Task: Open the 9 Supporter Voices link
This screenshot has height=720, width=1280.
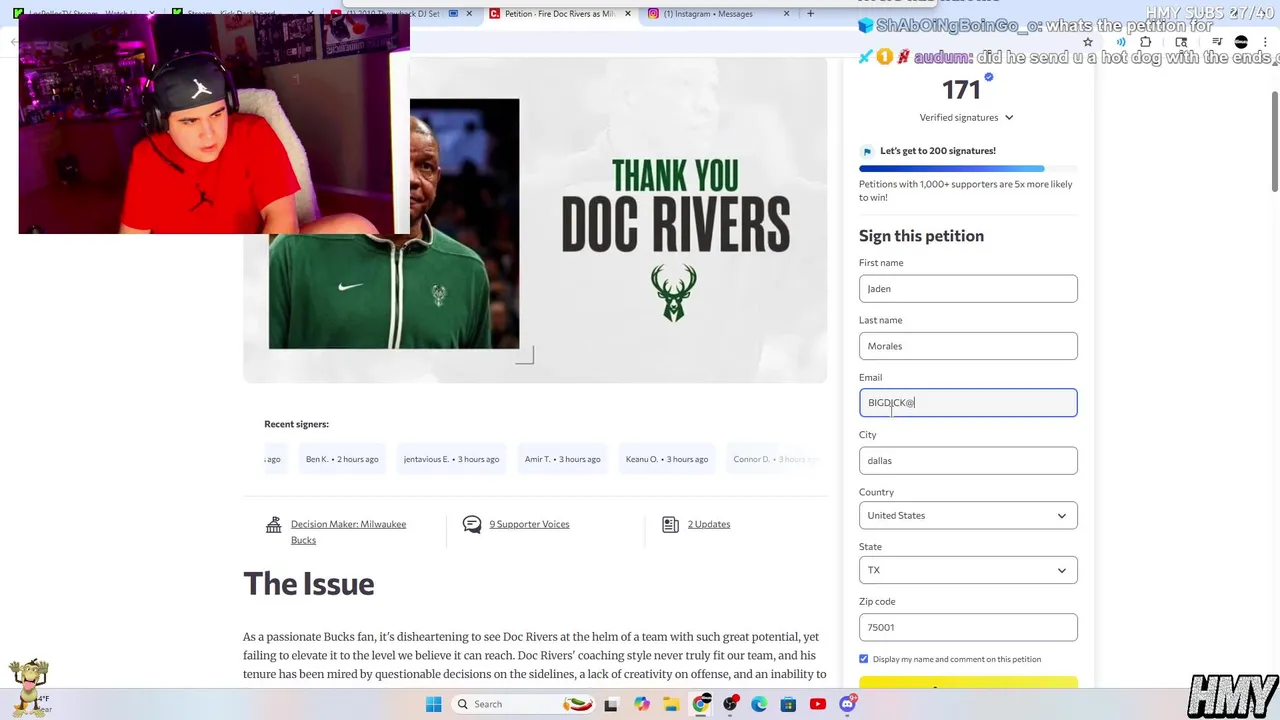Action: (529, 524)
